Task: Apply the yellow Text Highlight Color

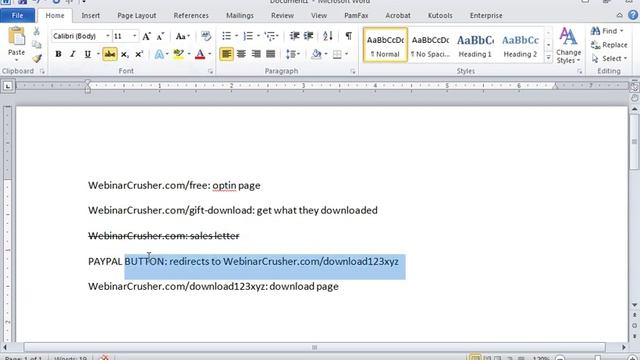Action: (178, 54)
